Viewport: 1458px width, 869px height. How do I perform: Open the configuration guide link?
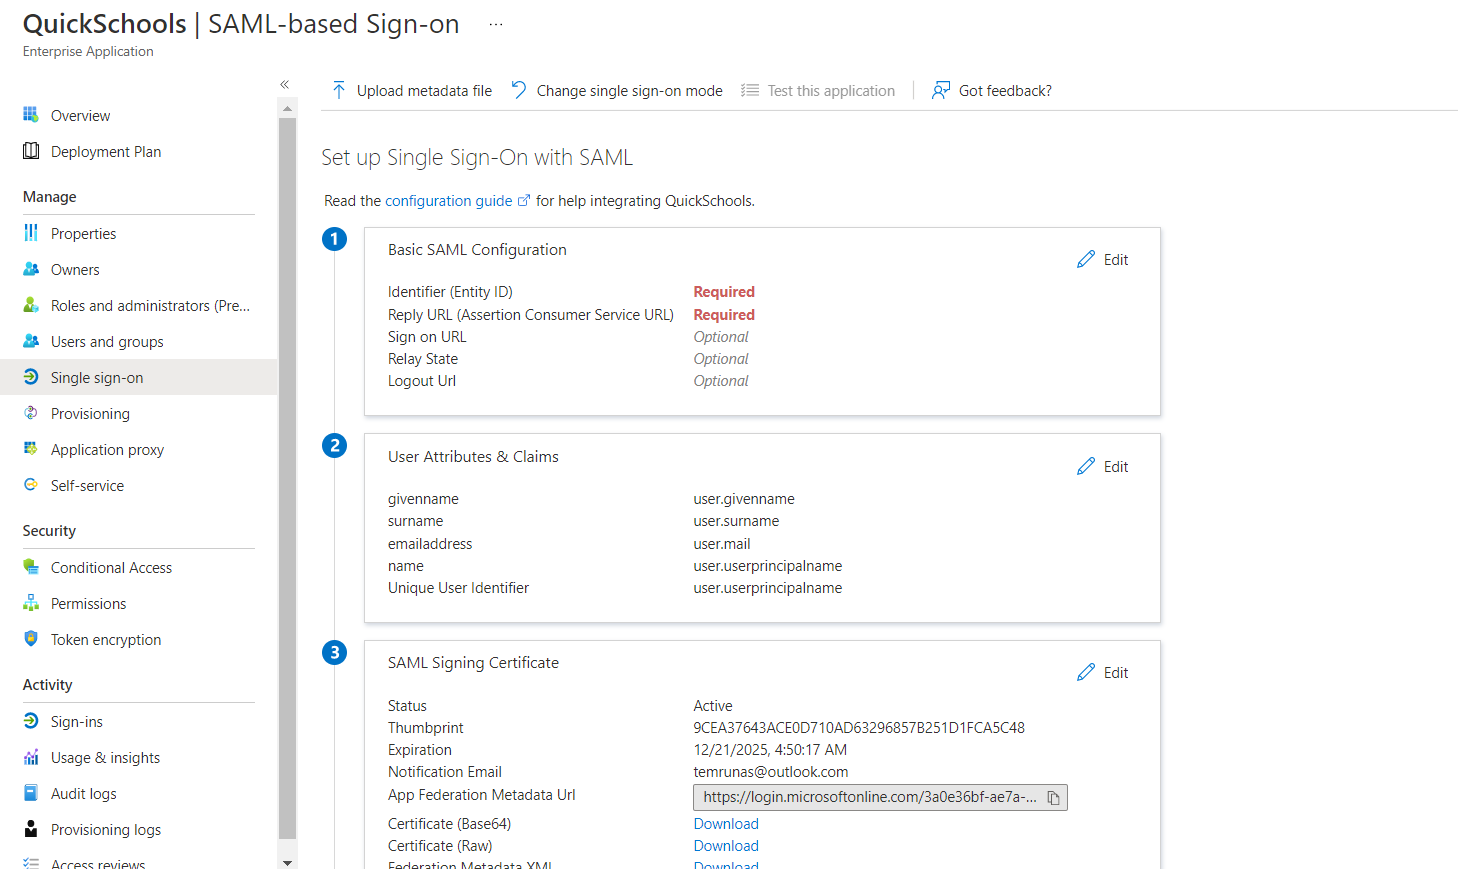[x=449, y=200]
